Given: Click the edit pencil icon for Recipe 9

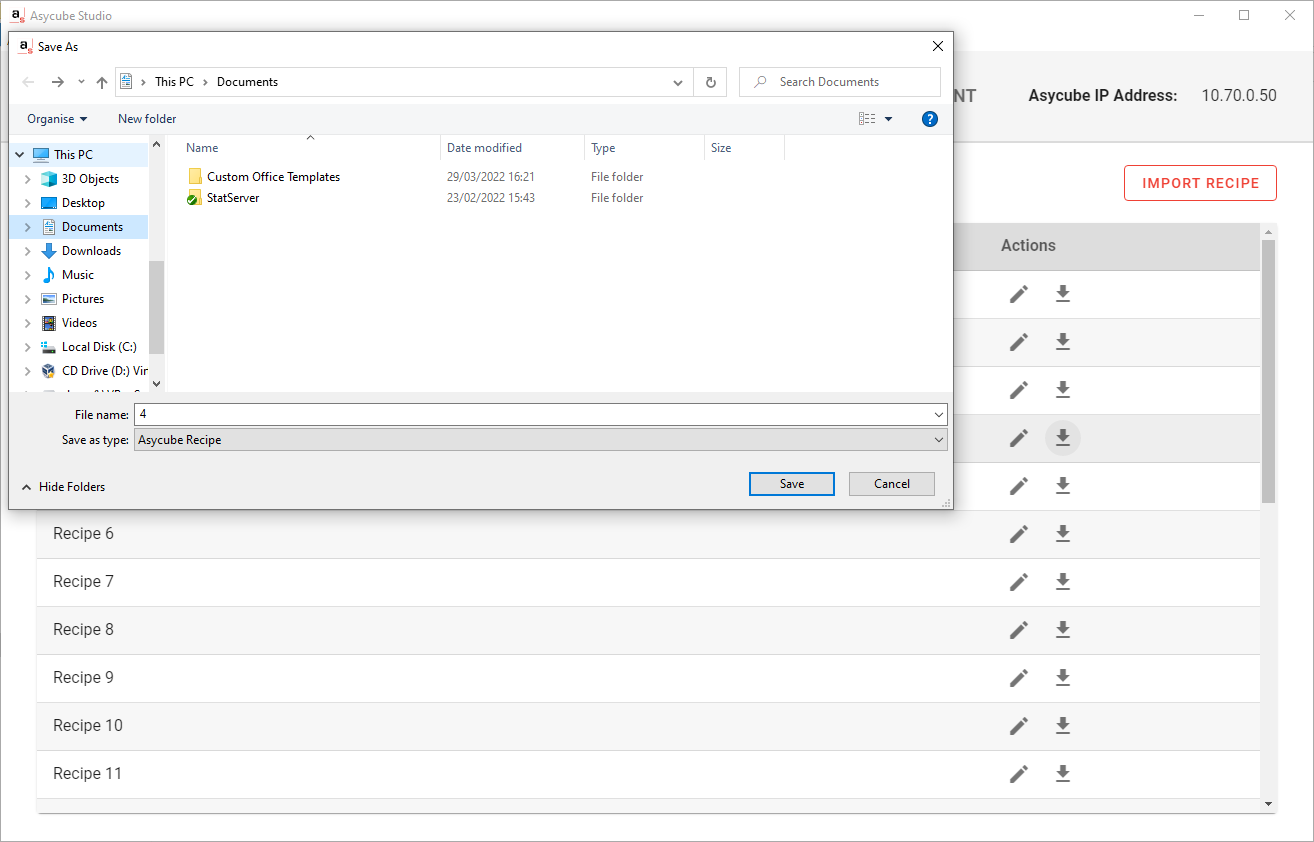Looking at the screenshot, I should click(1018, 678).
